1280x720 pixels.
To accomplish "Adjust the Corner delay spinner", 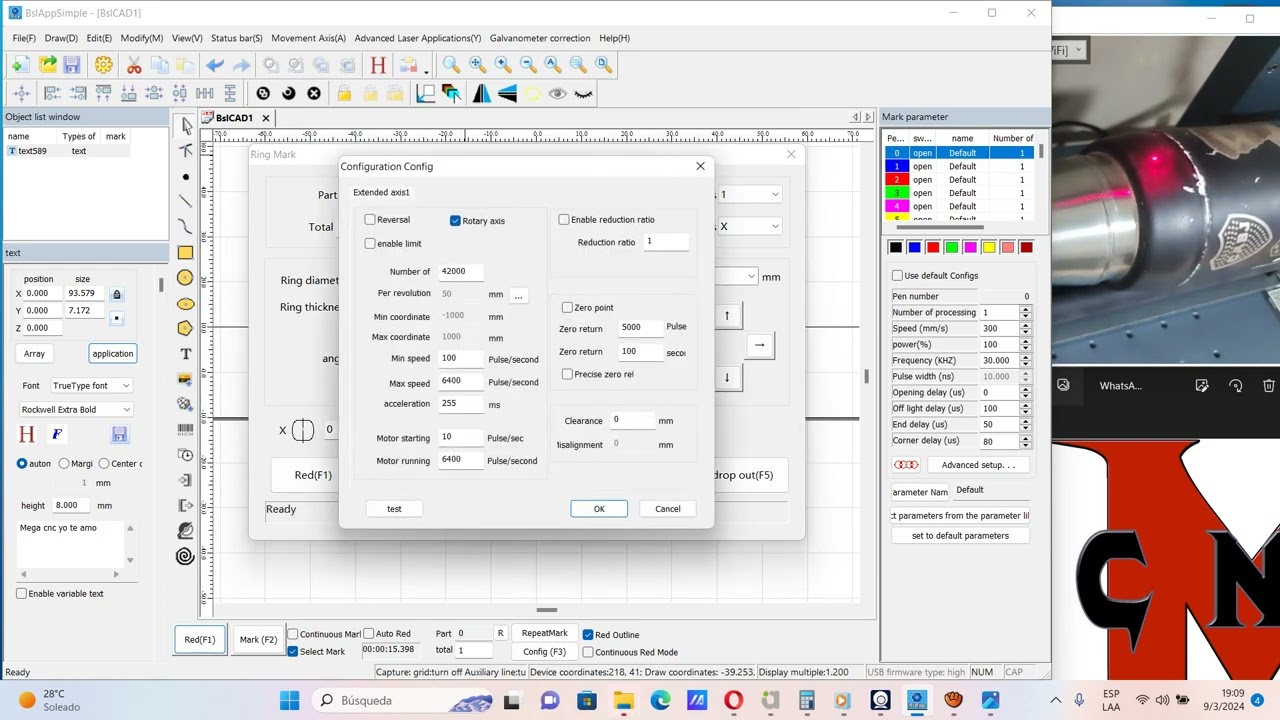I will pyautogui.click(x=1025, y=441).
